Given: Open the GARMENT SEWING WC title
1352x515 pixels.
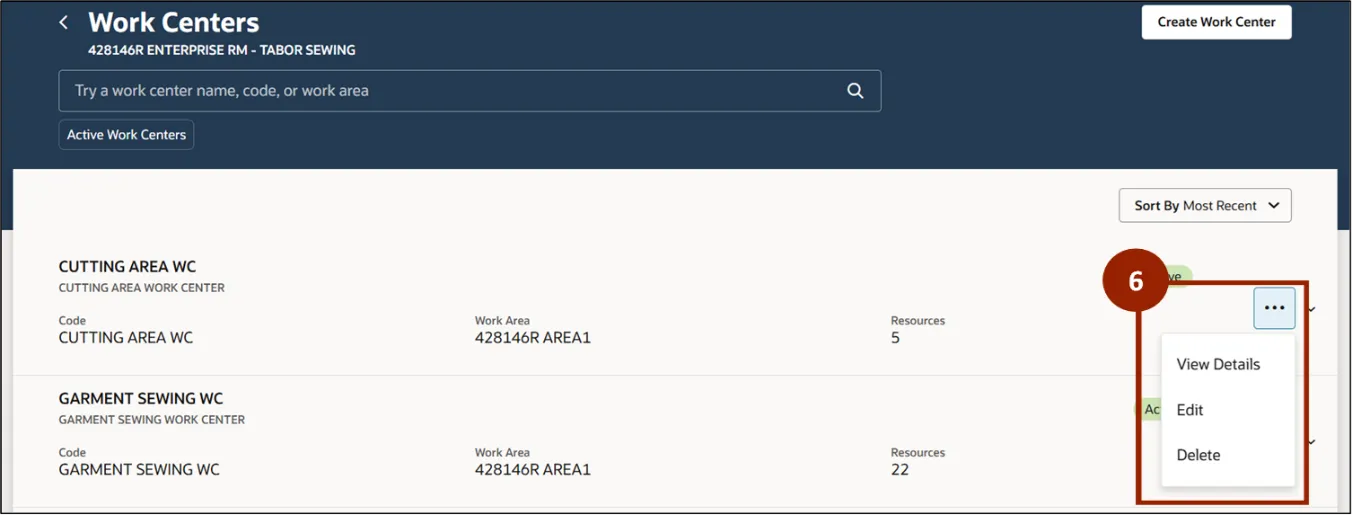Looking at the screenshot, I should tap(141, 398).
